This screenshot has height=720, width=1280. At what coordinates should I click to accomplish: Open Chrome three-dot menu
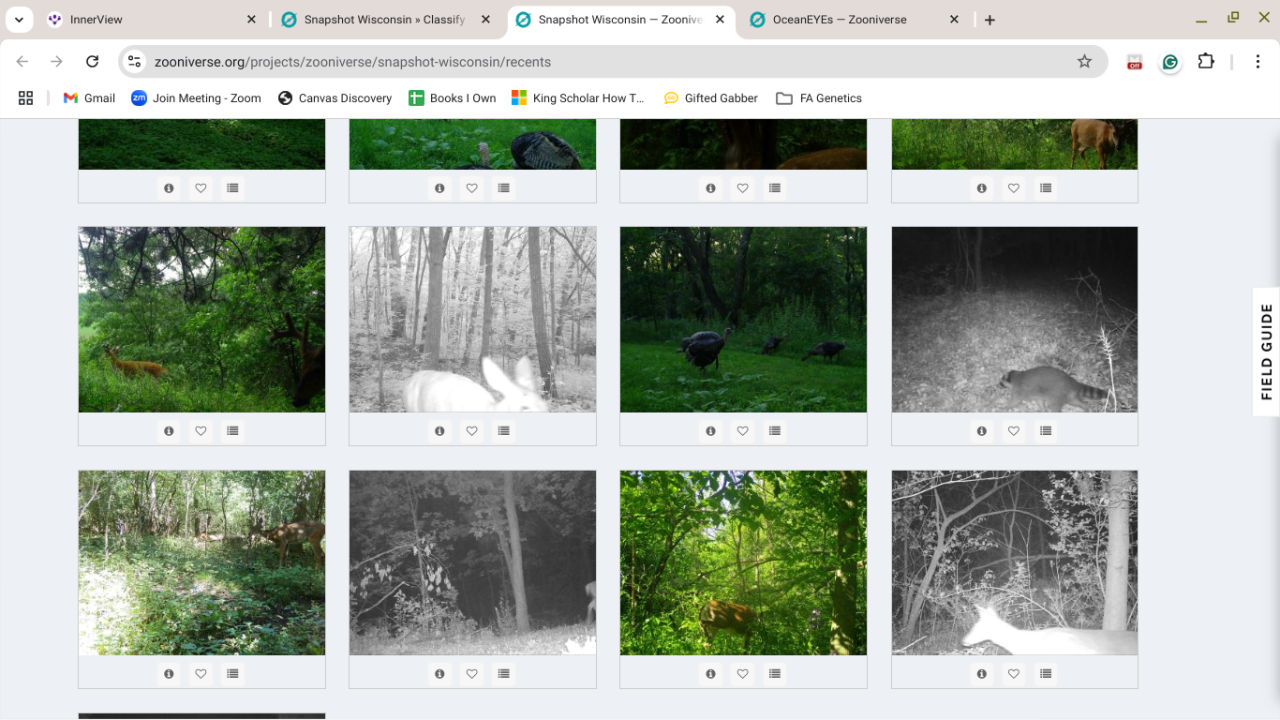[1258, 62]
